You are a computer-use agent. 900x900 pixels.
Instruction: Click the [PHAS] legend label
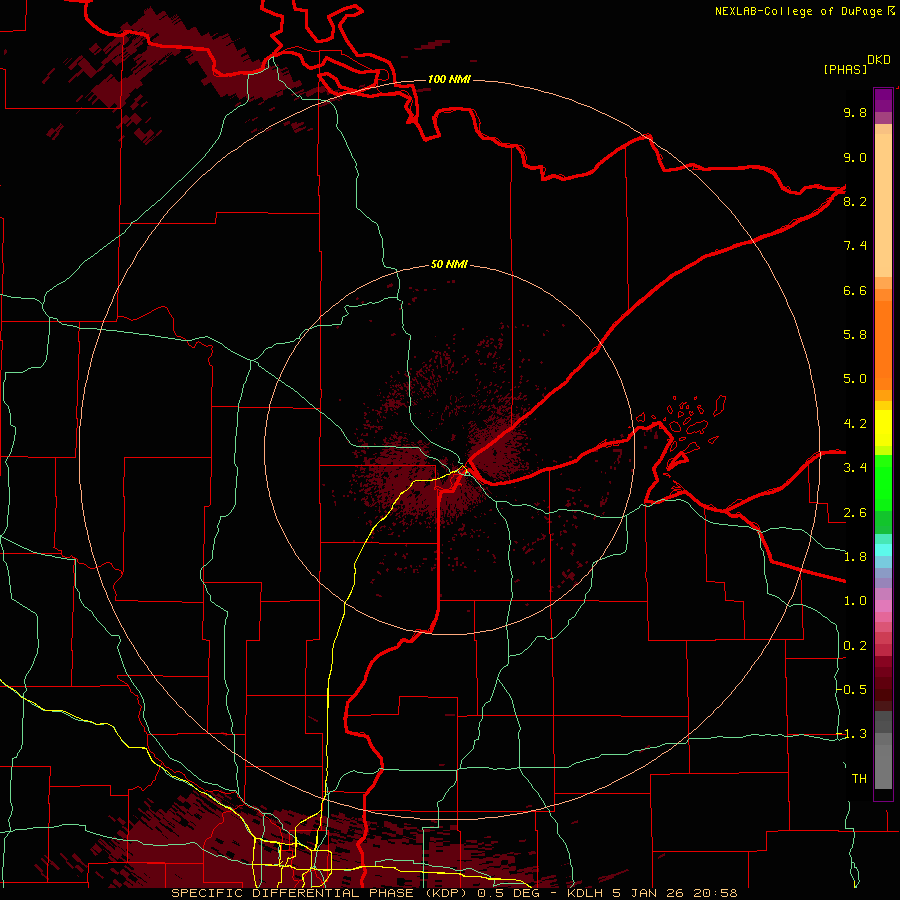(x=845, y=69)
